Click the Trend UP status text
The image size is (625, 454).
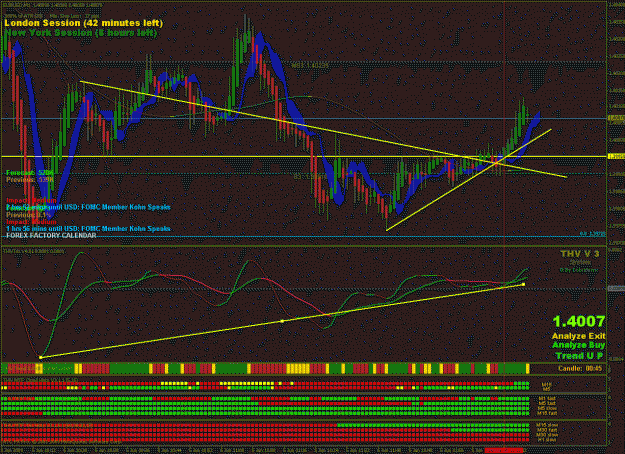[579, 356]
